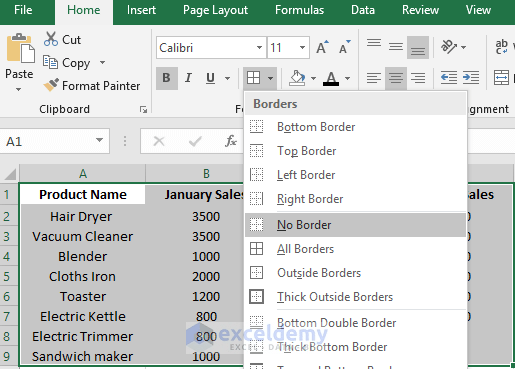Click the Copy button

(67, 63)
